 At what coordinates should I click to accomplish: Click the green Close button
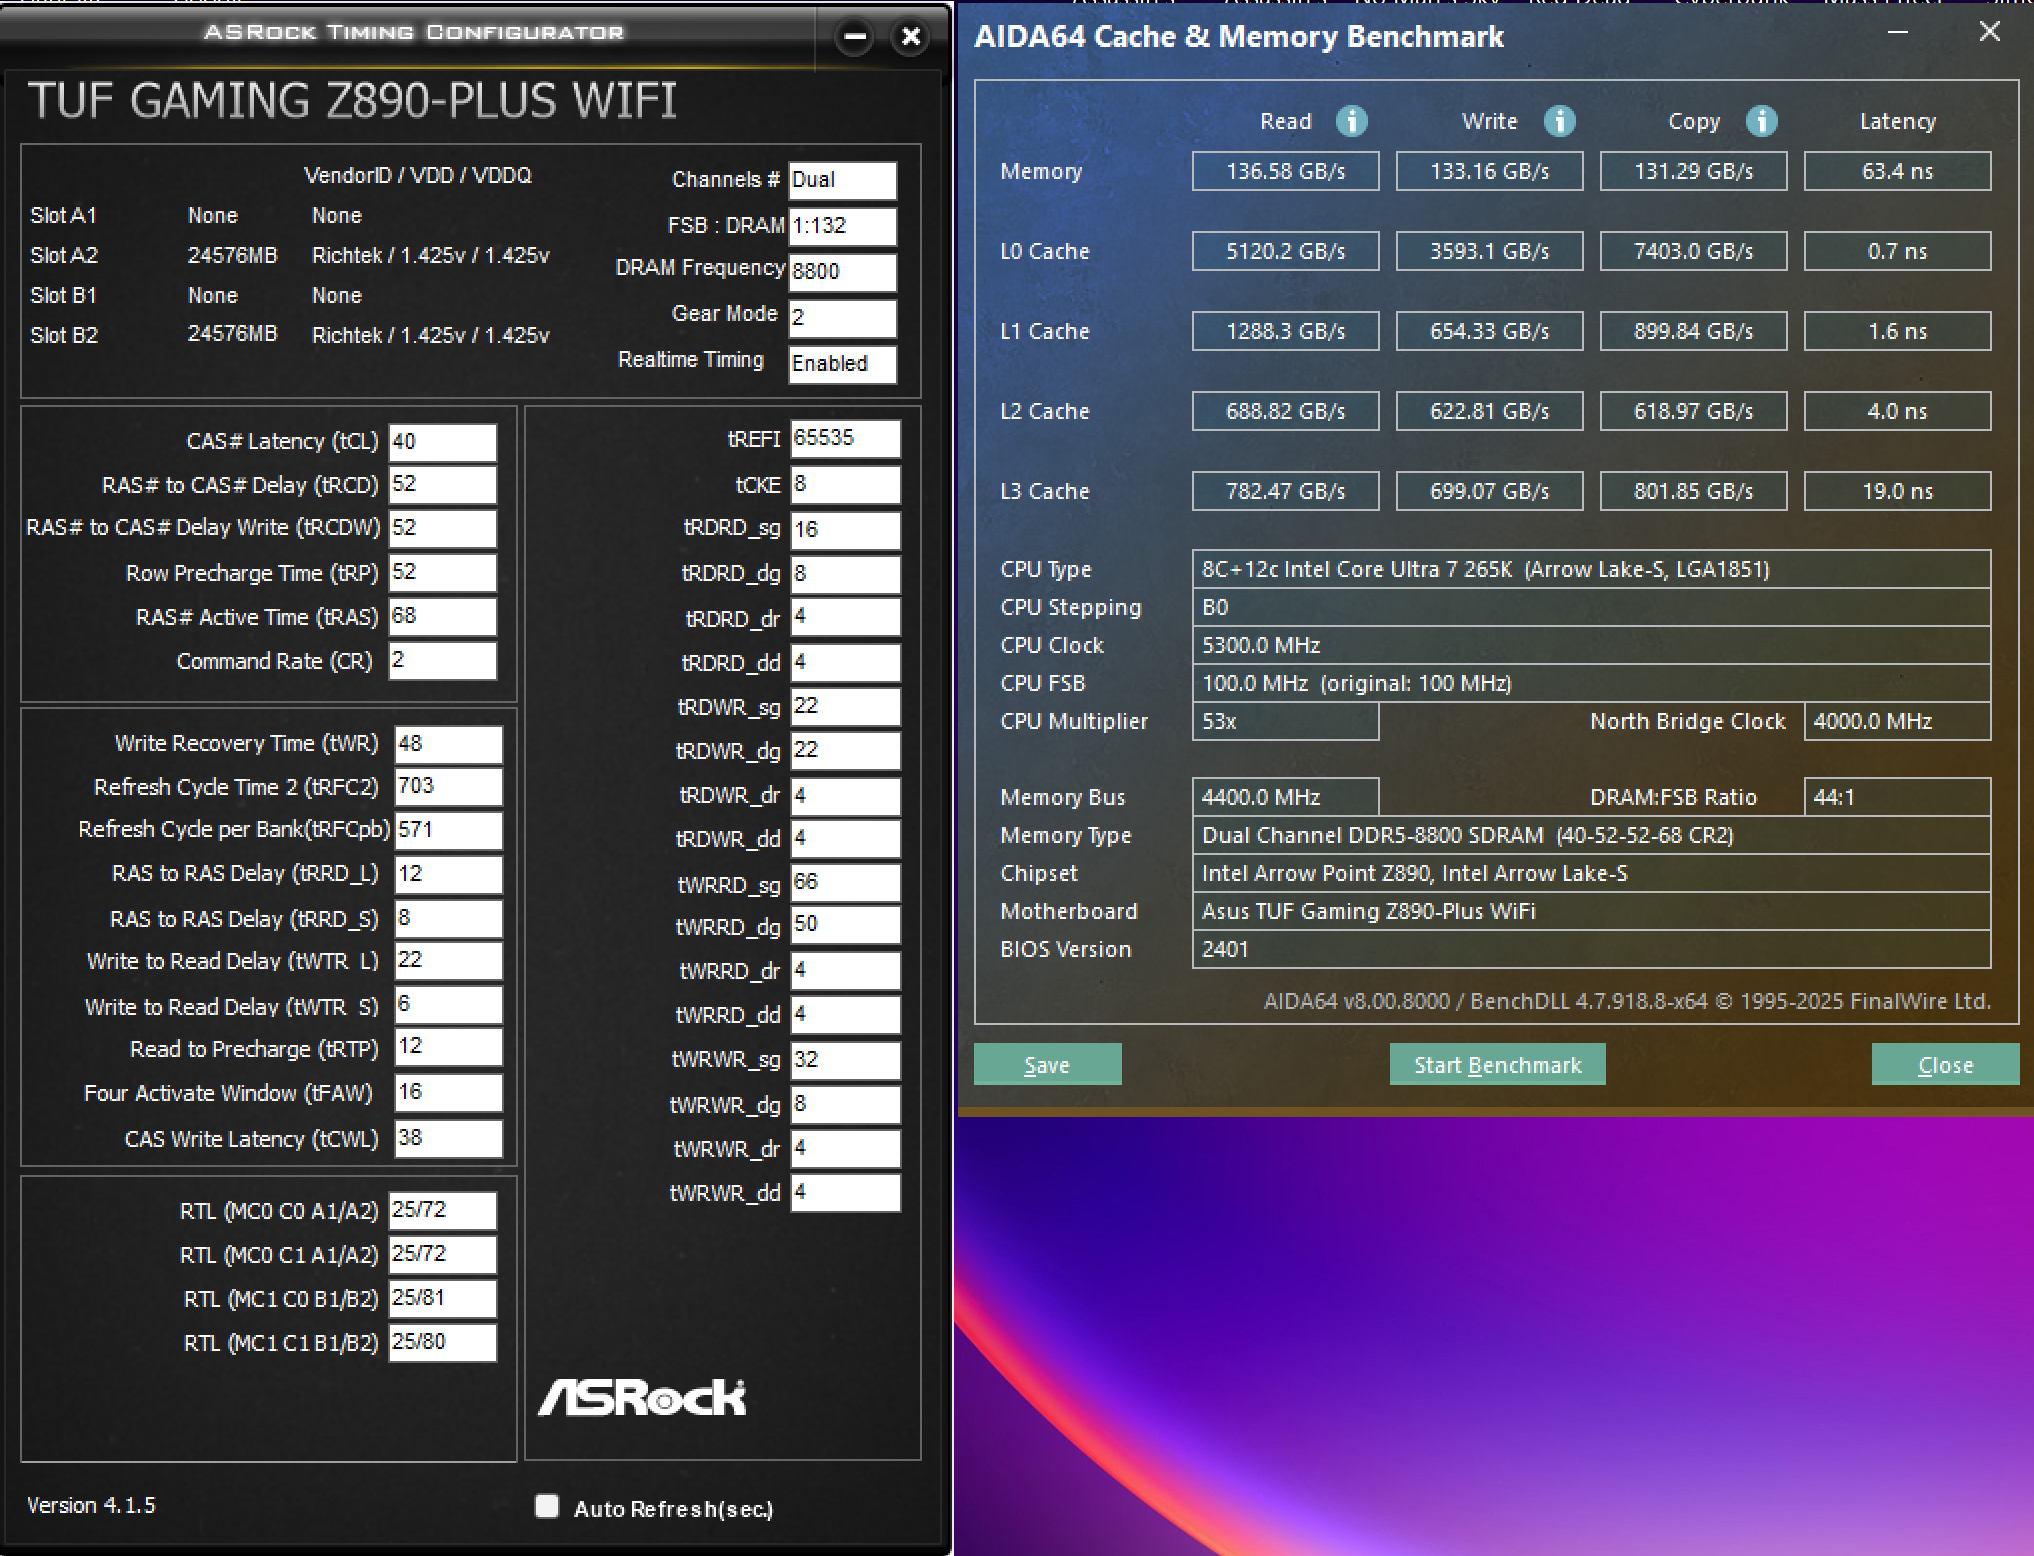(x=1944, y=1065)
